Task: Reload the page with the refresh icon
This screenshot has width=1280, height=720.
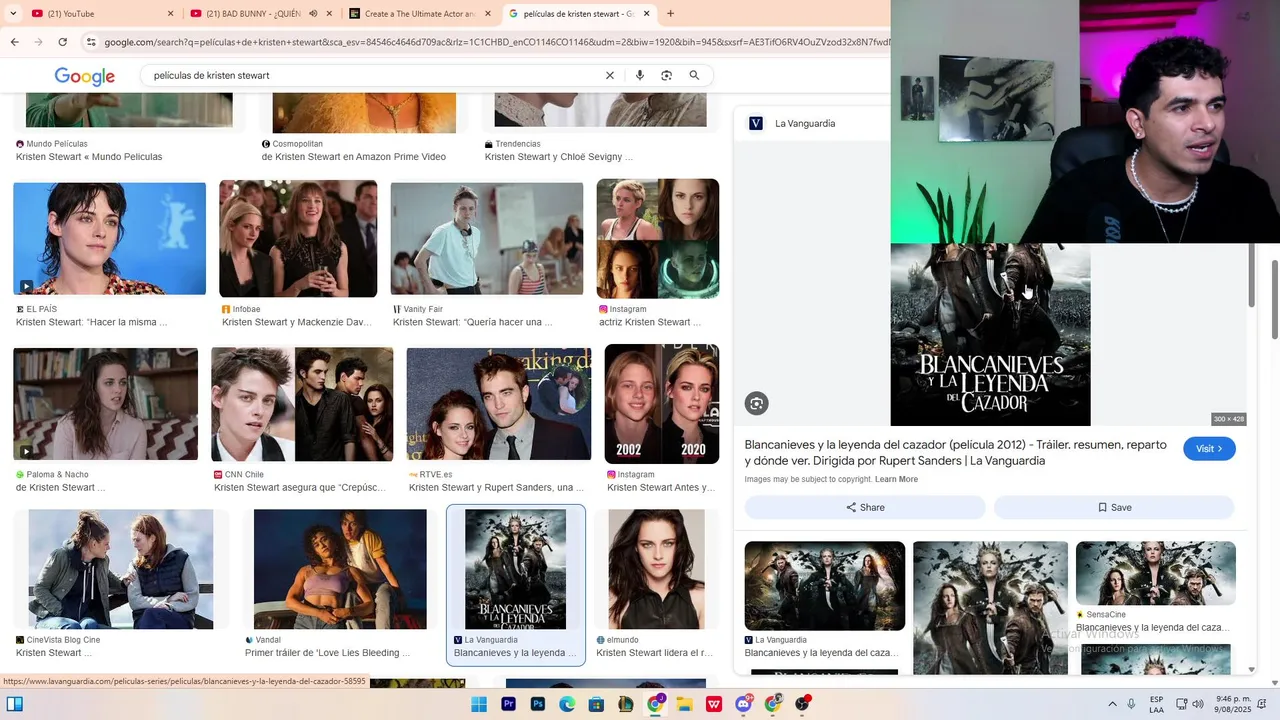Action: [x=62, y=42]
